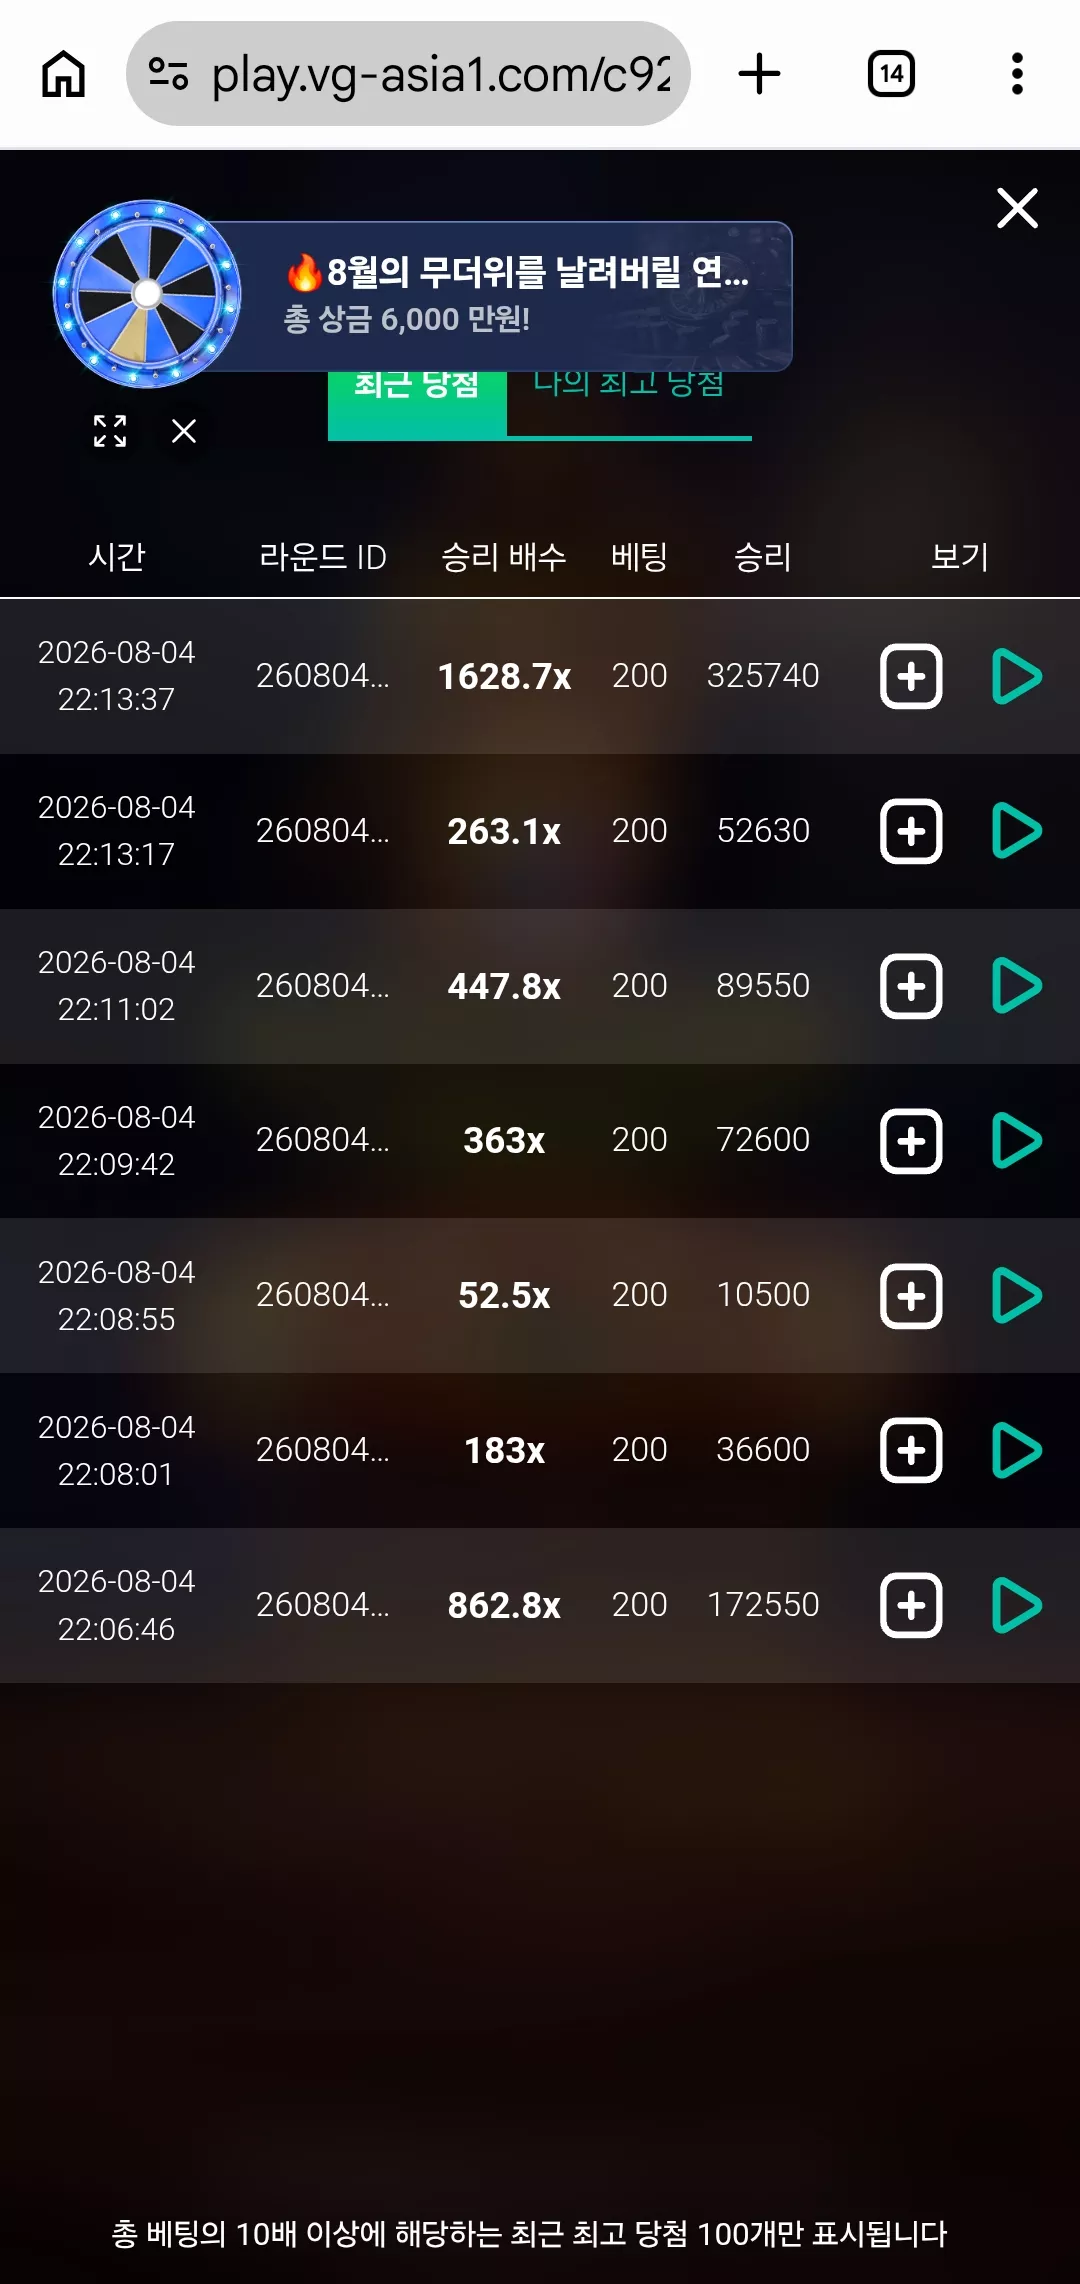Open the spinning prize wheel icon
This screenshot has width=1080, height=2284.
147,294
